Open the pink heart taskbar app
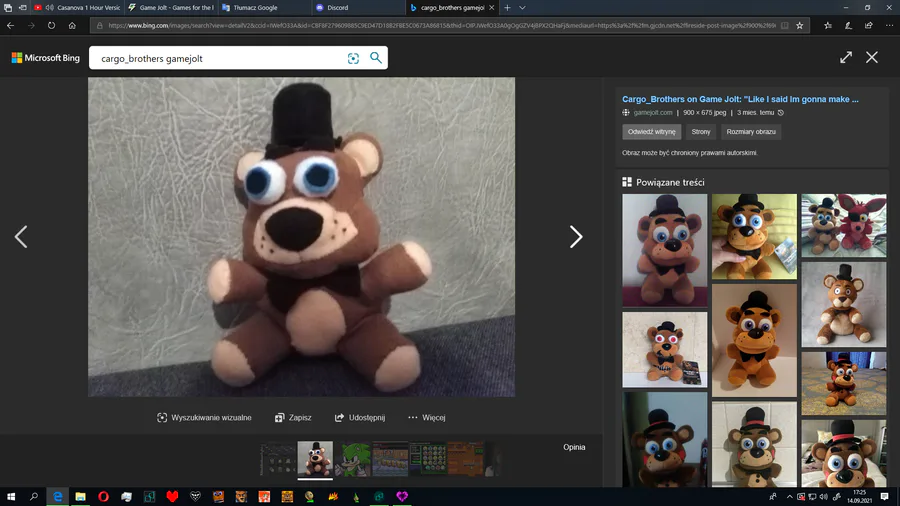Viewport: 900px width, 506px height. 402,497
